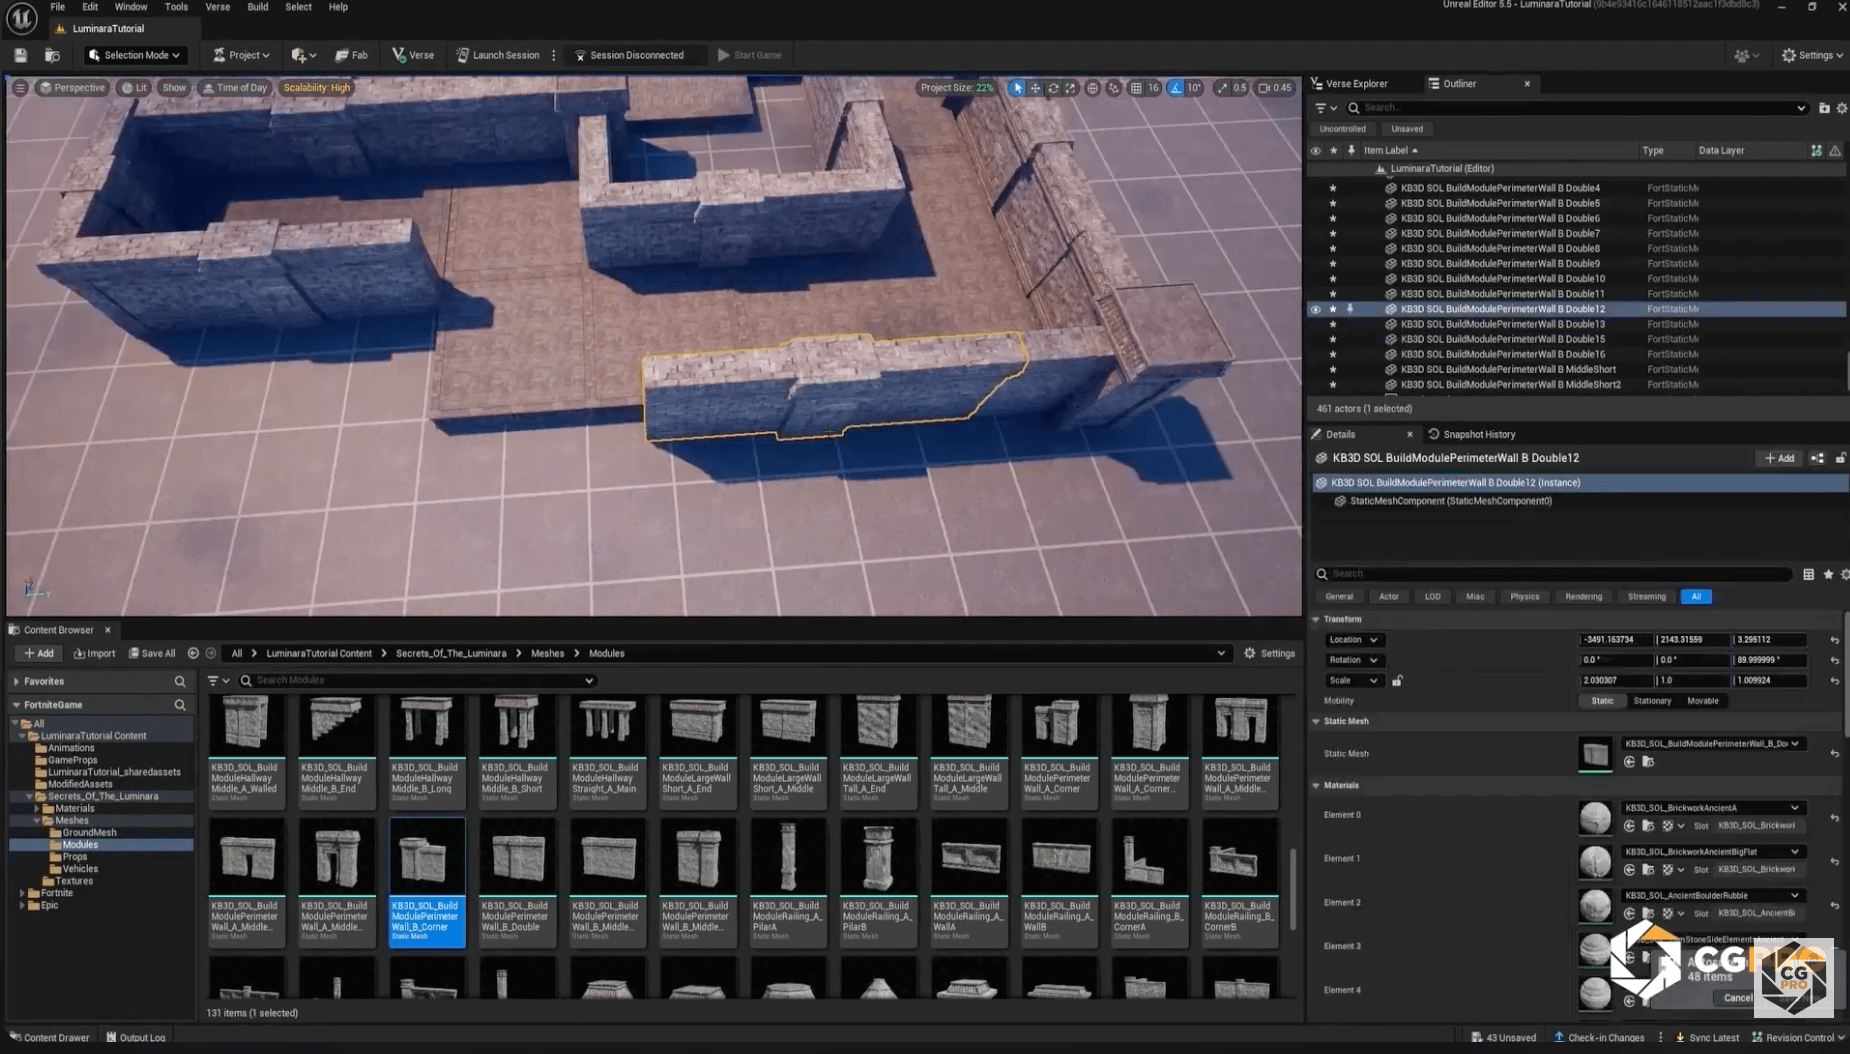Activate the Translate (move) tool in viewport

1035,88
